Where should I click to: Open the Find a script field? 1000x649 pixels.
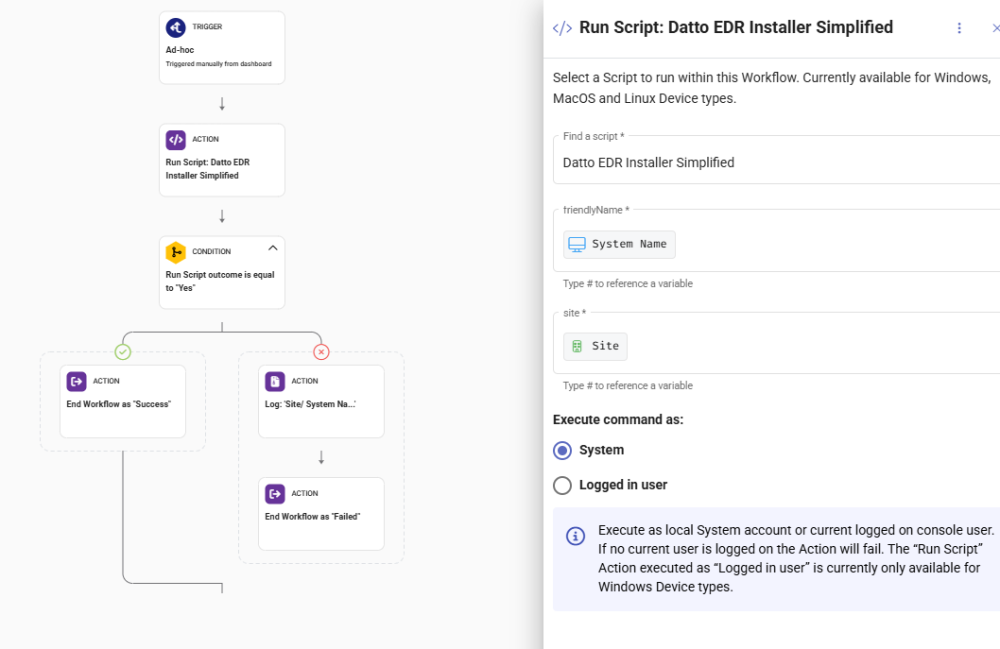[x=776, y=160]
